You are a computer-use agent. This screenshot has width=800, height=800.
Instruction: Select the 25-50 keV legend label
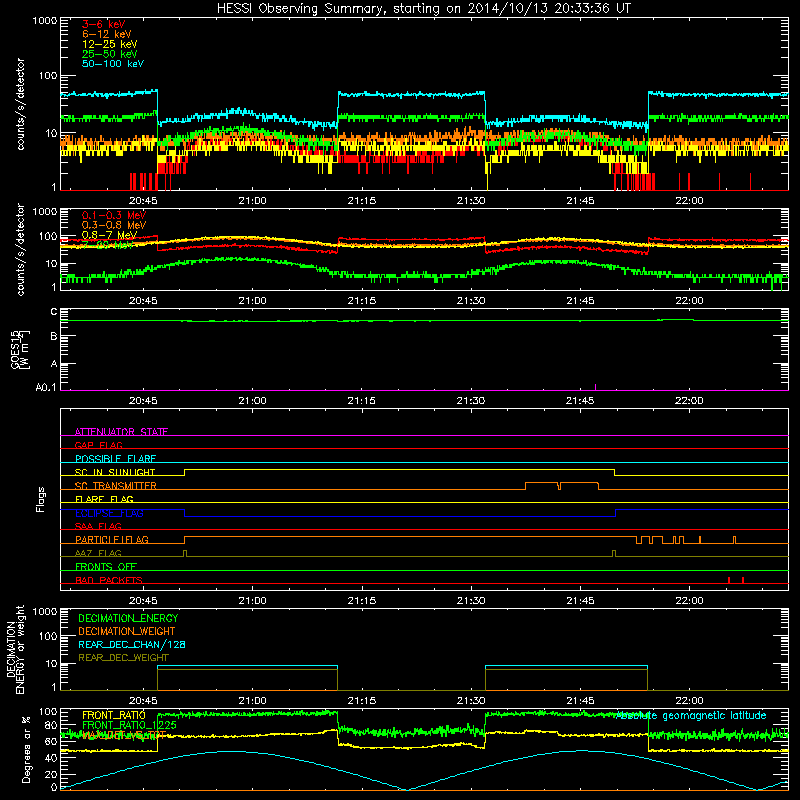110,54
